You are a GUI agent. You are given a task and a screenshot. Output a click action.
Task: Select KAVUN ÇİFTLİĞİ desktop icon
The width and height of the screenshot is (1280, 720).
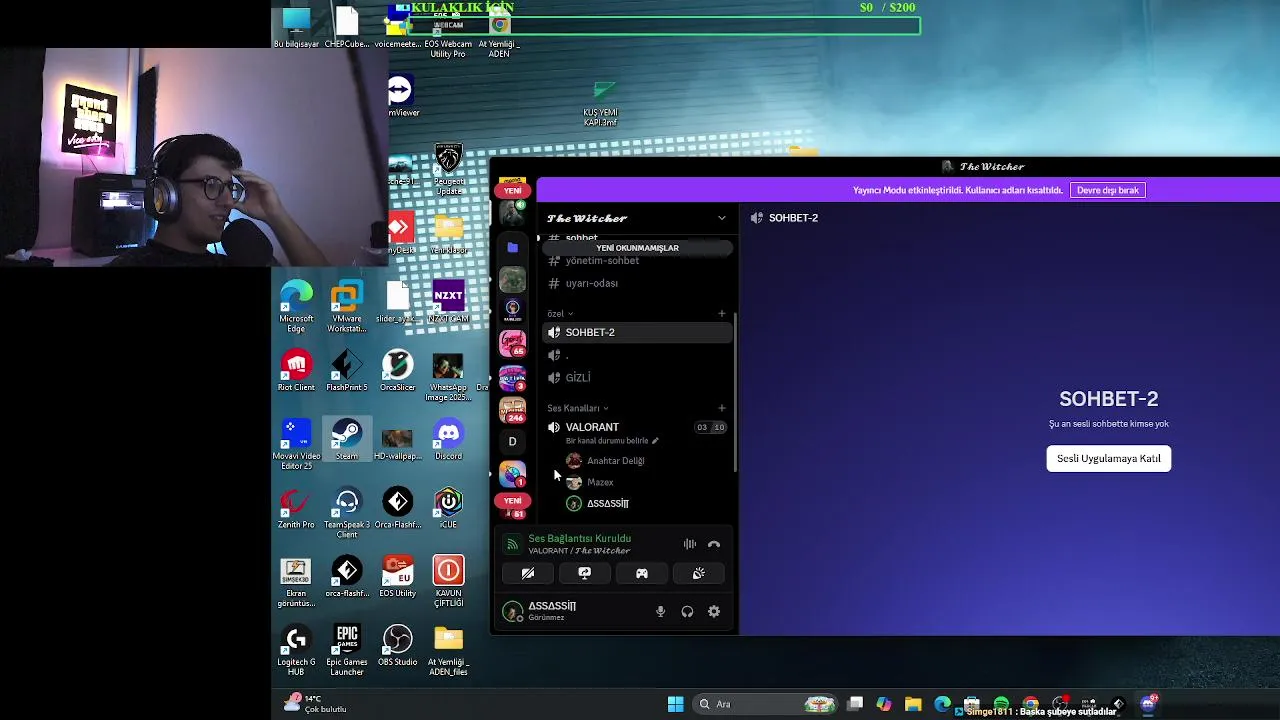(x=448, y=582)
